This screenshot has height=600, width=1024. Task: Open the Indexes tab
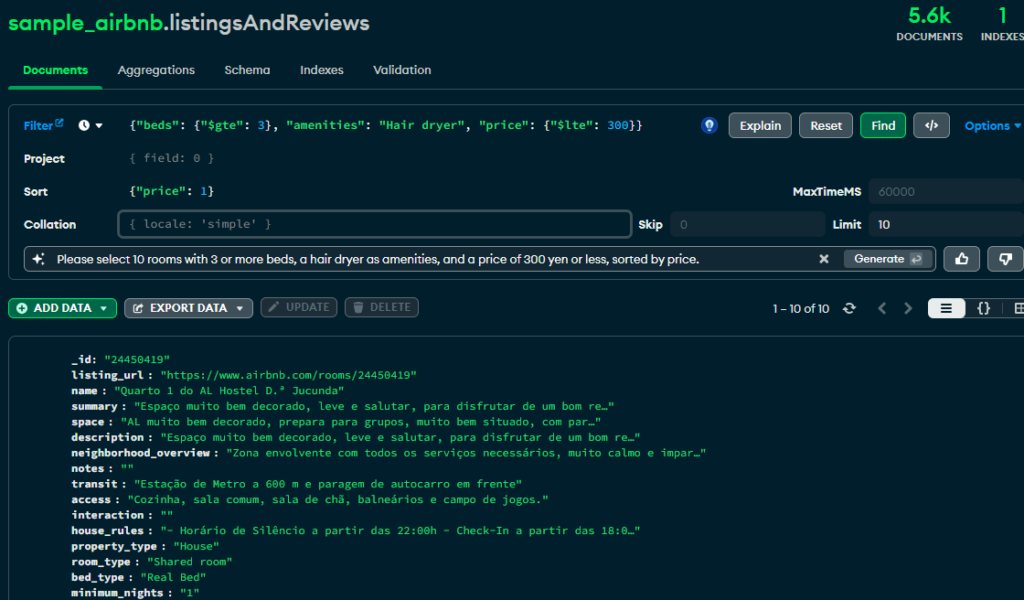321,70
